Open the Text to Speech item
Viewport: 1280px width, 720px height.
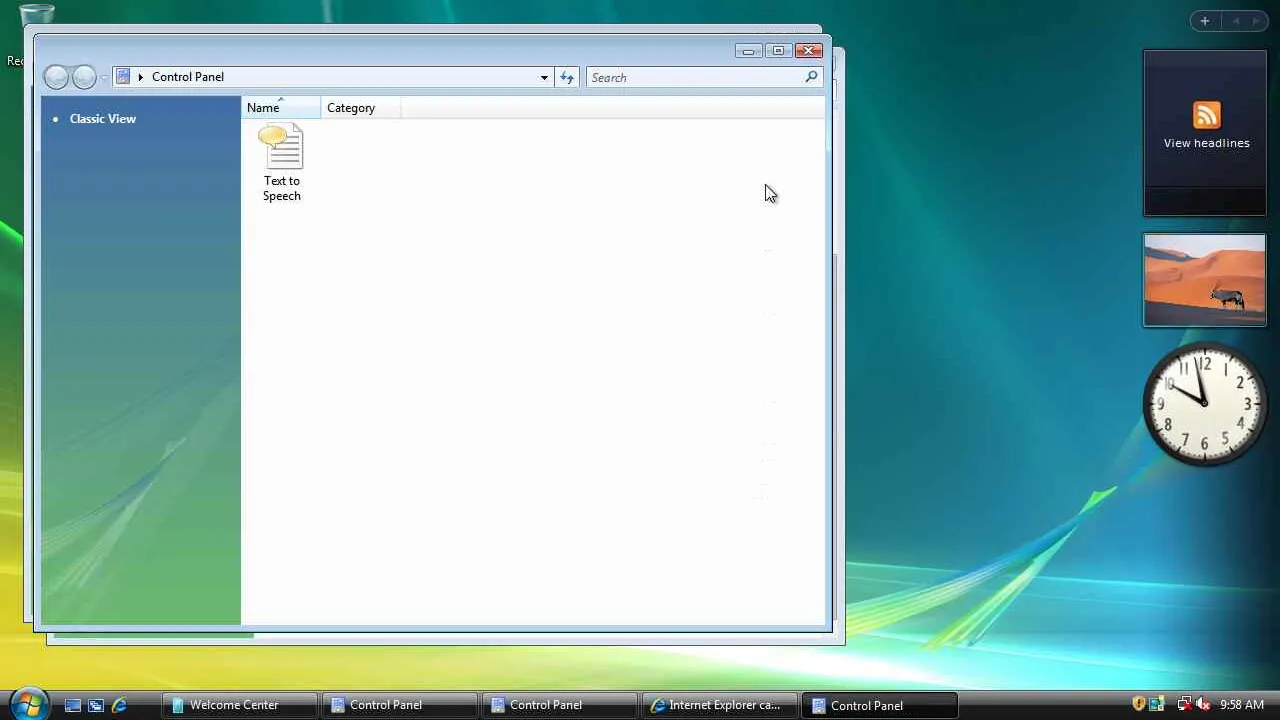[282, 163]
